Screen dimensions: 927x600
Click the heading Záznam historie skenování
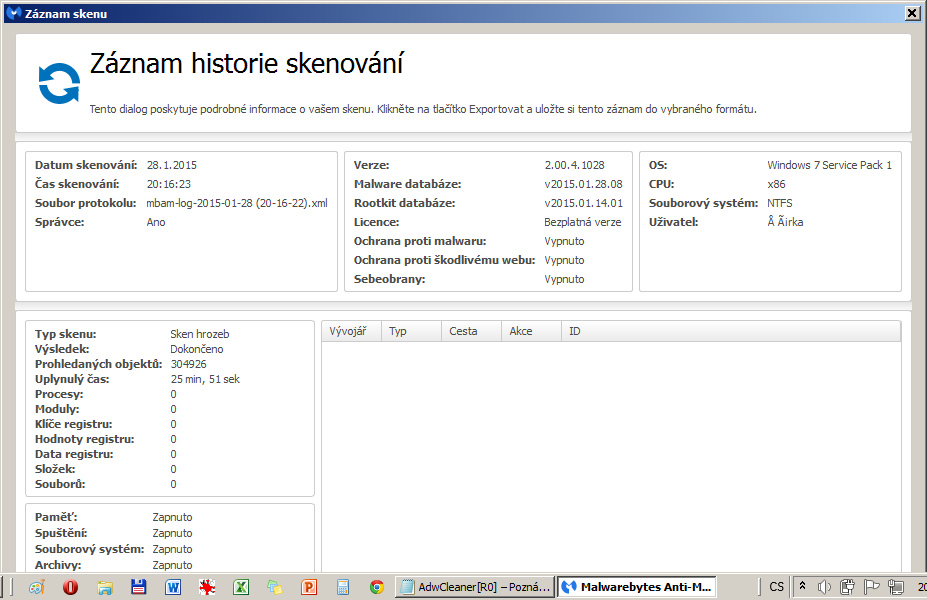[247, 64]
